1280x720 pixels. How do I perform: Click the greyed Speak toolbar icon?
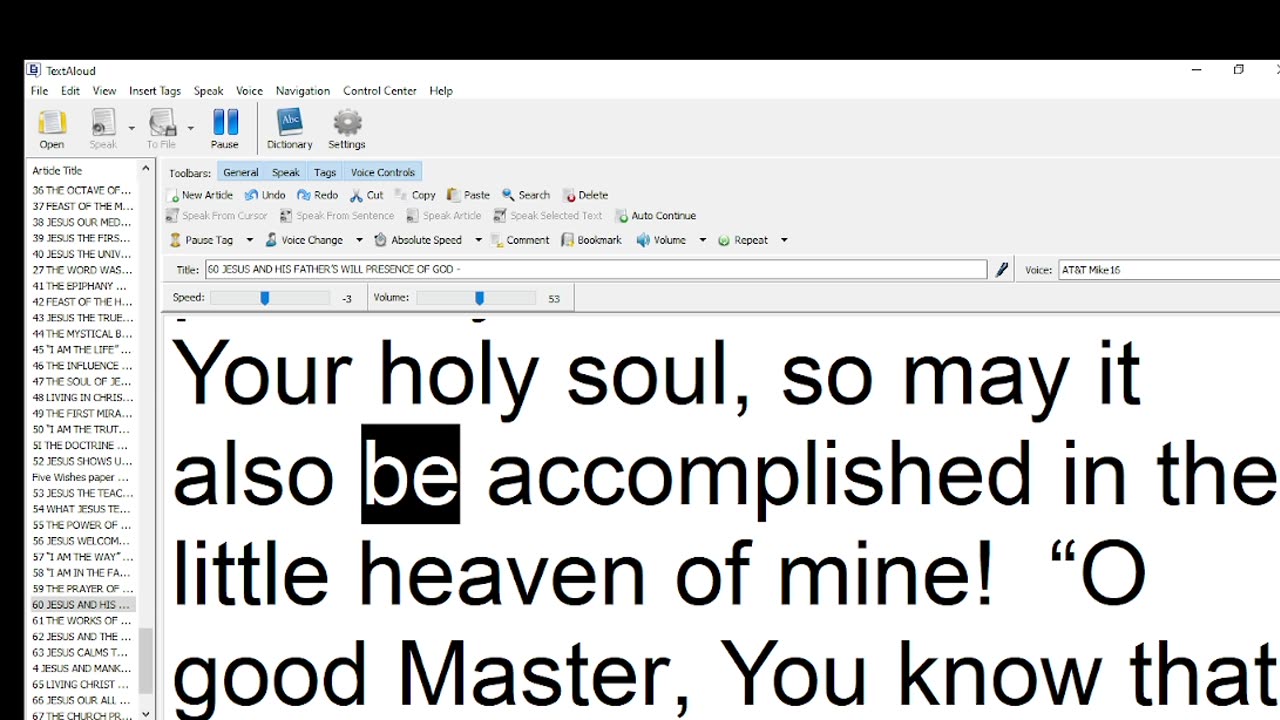[103, 130]
